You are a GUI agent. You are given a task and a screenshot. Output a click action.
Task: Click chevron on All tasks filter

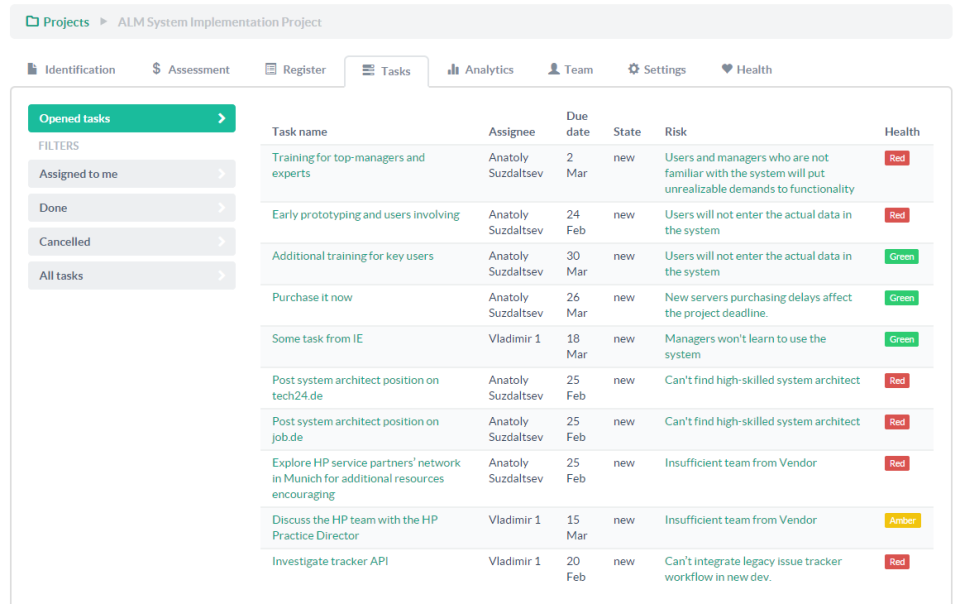pyautogui.click(x=221, y=276)
